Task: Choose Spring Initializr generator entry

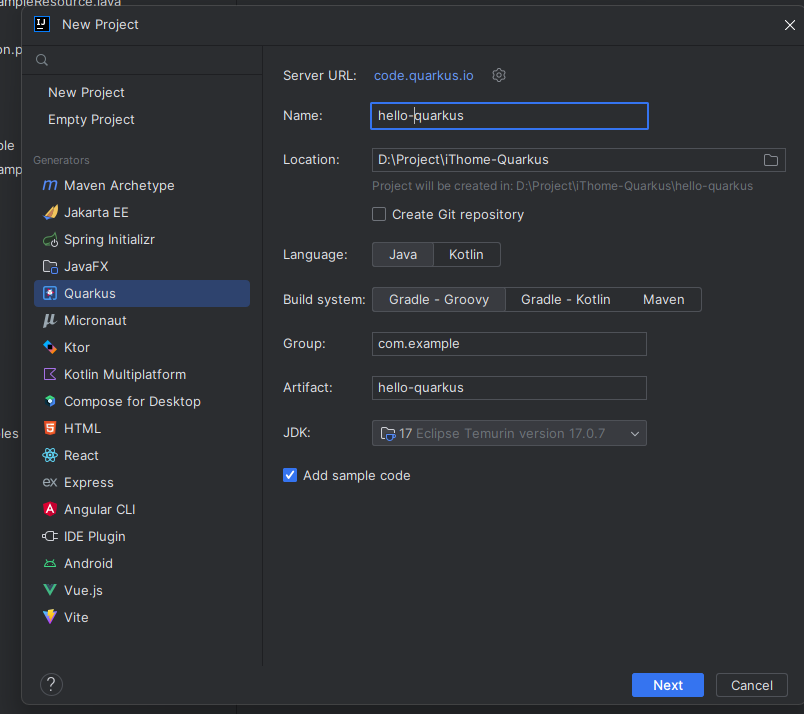Action: (x=142, y=240)
